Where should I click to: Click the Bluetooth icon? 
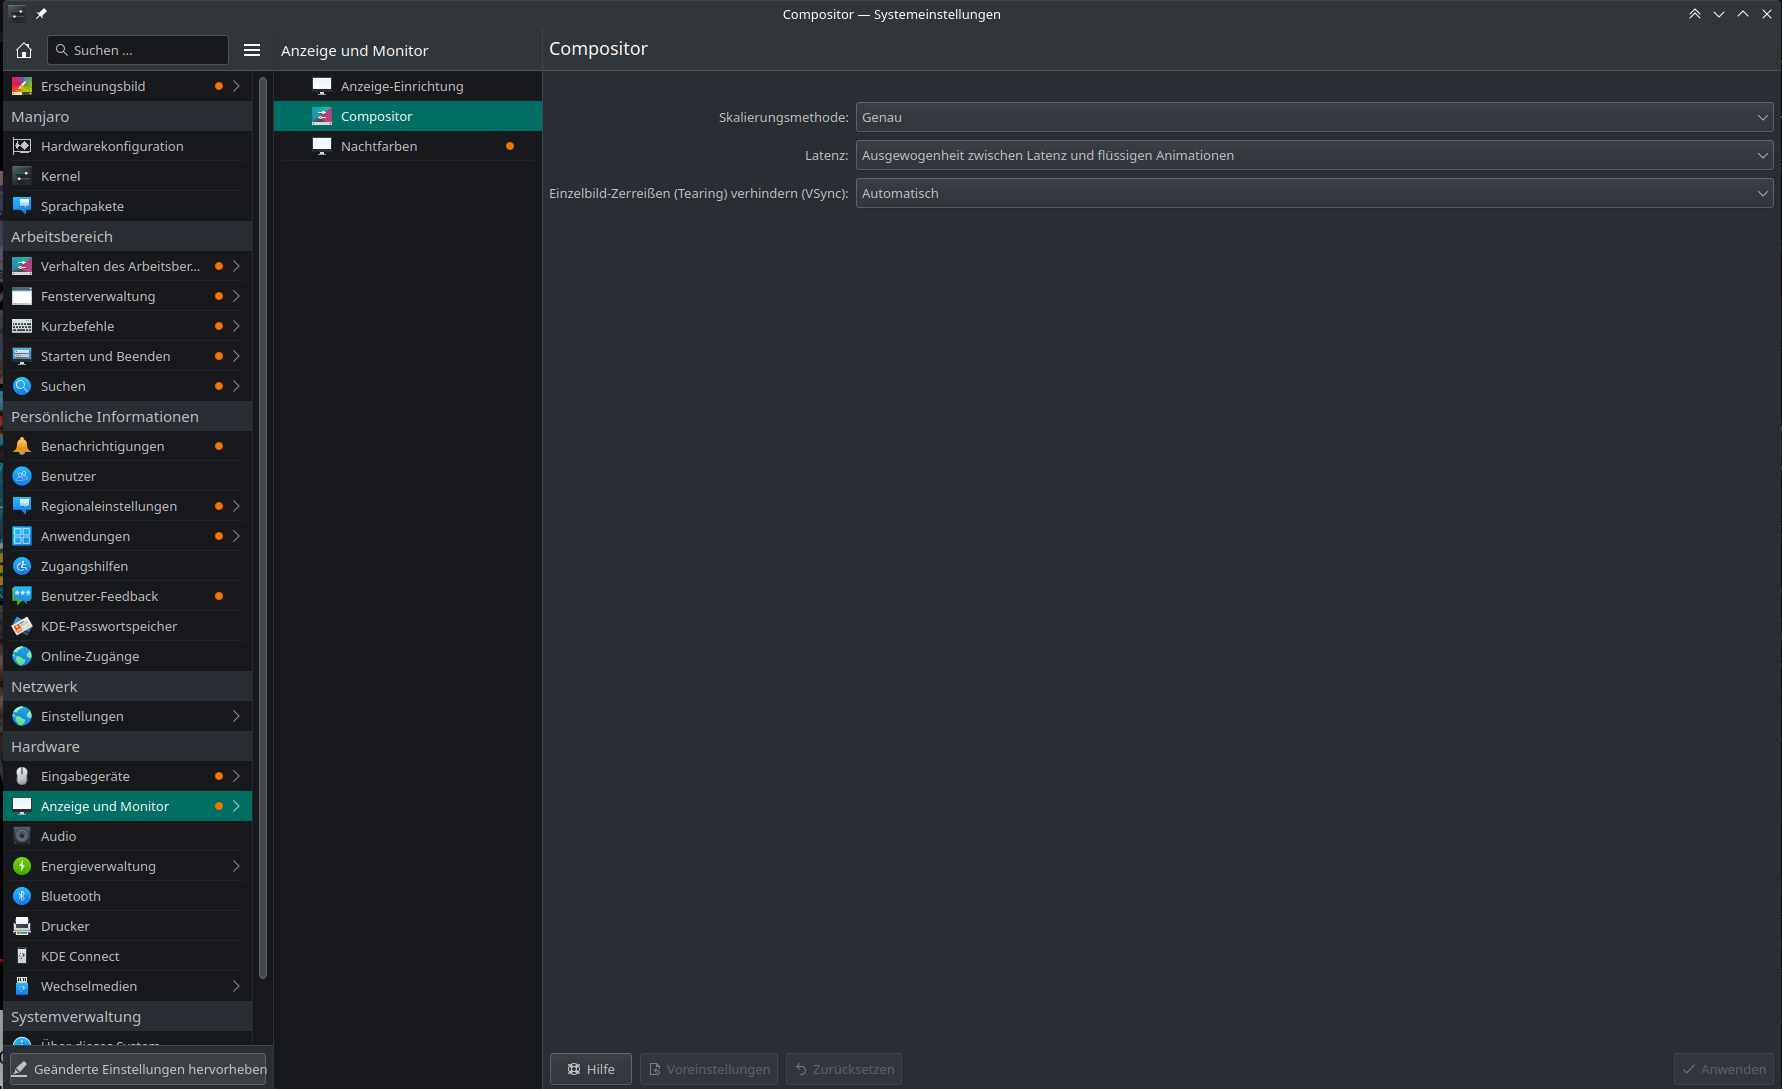(x=22, y=896)
